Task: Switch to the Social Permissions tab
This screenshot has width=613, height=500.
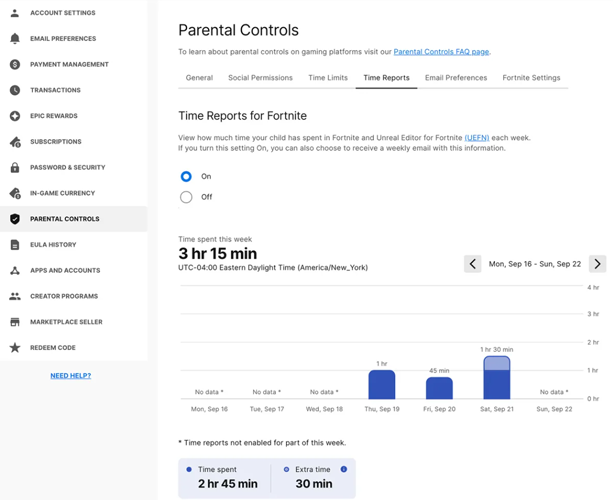Action: tap(260, 78)
